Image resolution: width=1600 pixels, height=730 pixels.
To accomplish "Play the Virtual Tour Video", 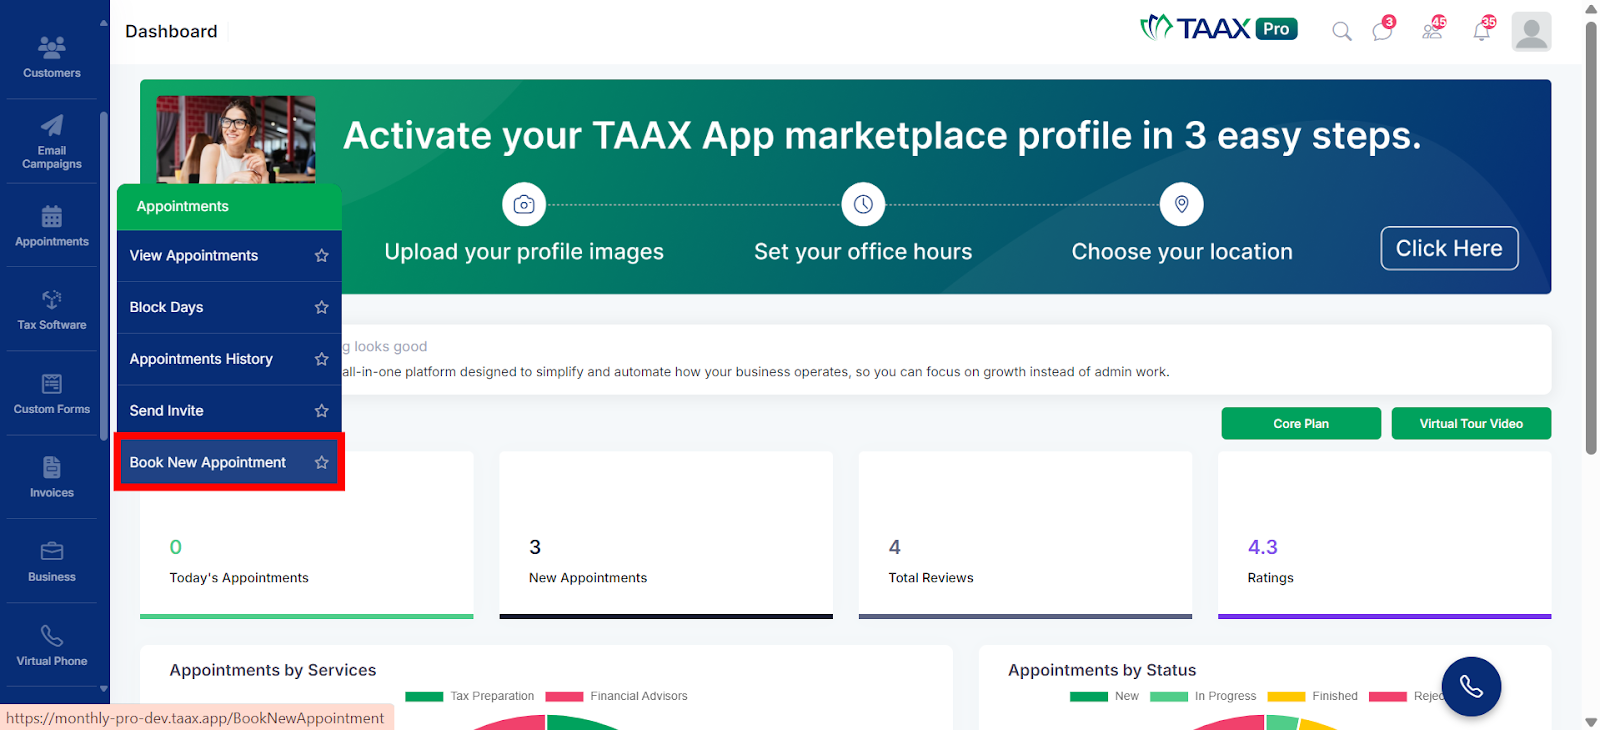I will [x=1471, y=423].
